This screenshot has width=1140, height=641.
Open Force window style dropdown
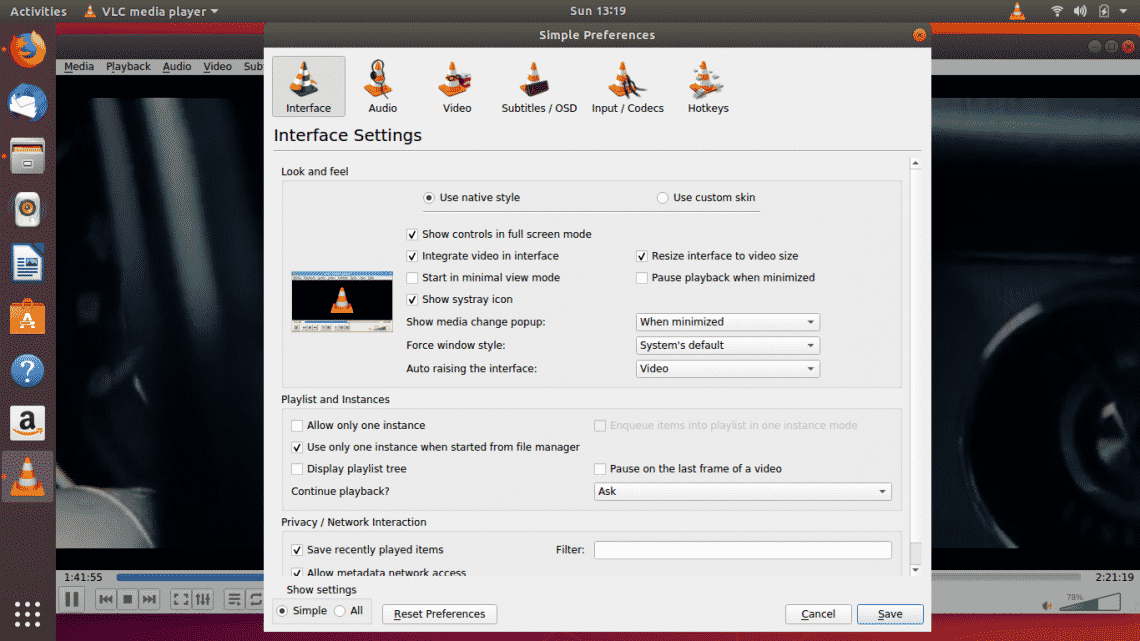tap(728, 345)
